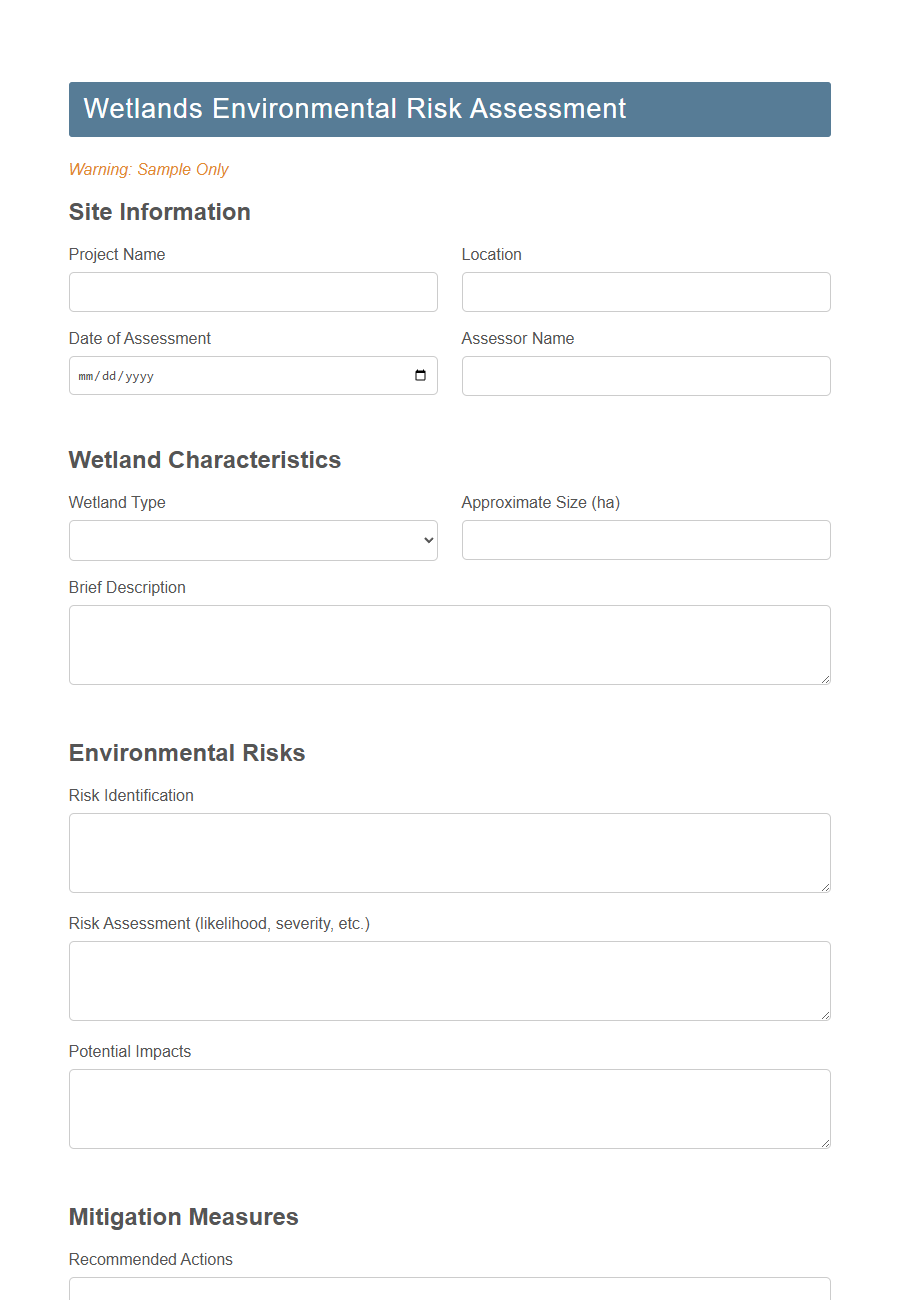Click the Approximate Size input field

click(x=645, y=540)
